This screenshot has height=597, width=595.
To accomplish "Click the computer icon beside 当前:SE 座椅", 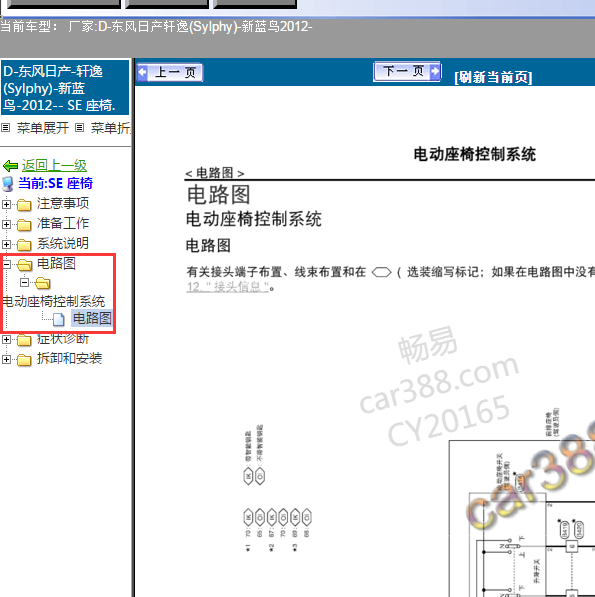I will pyautogui.click(x=8, y=184).
